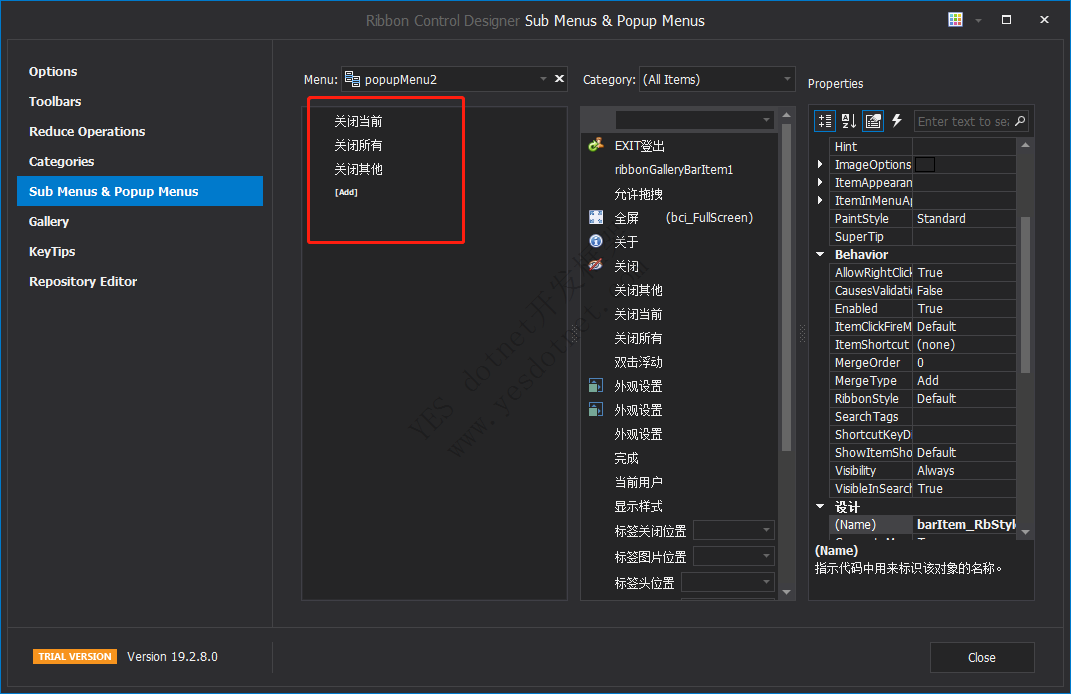Click the first 外观设置 item icon
1071x694 pixels.
click(x=596, y=385)
